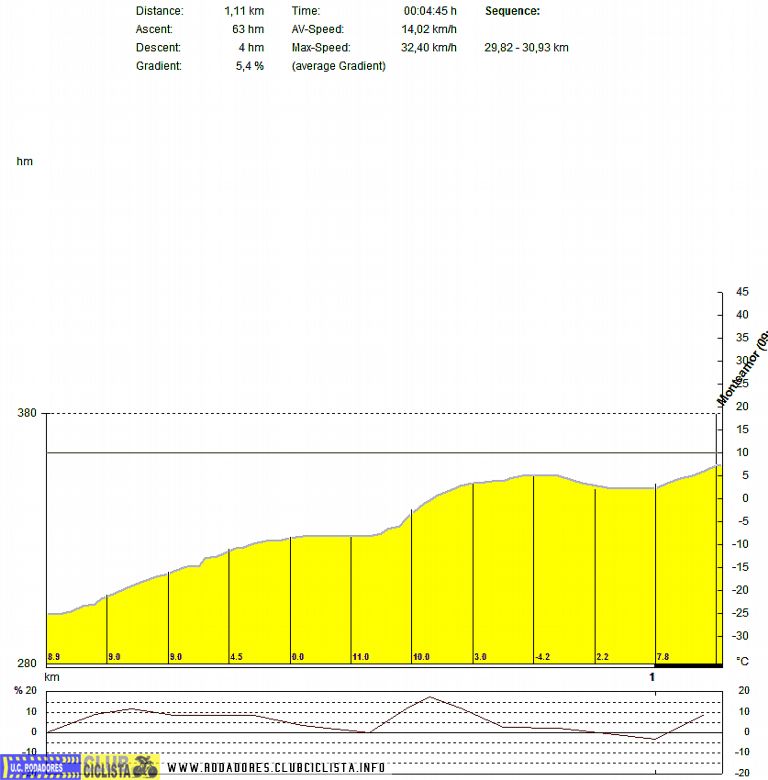Select the 11.0 gradient segment label
Viewport: 768px width, 780px height.
[x=361, y=657]
